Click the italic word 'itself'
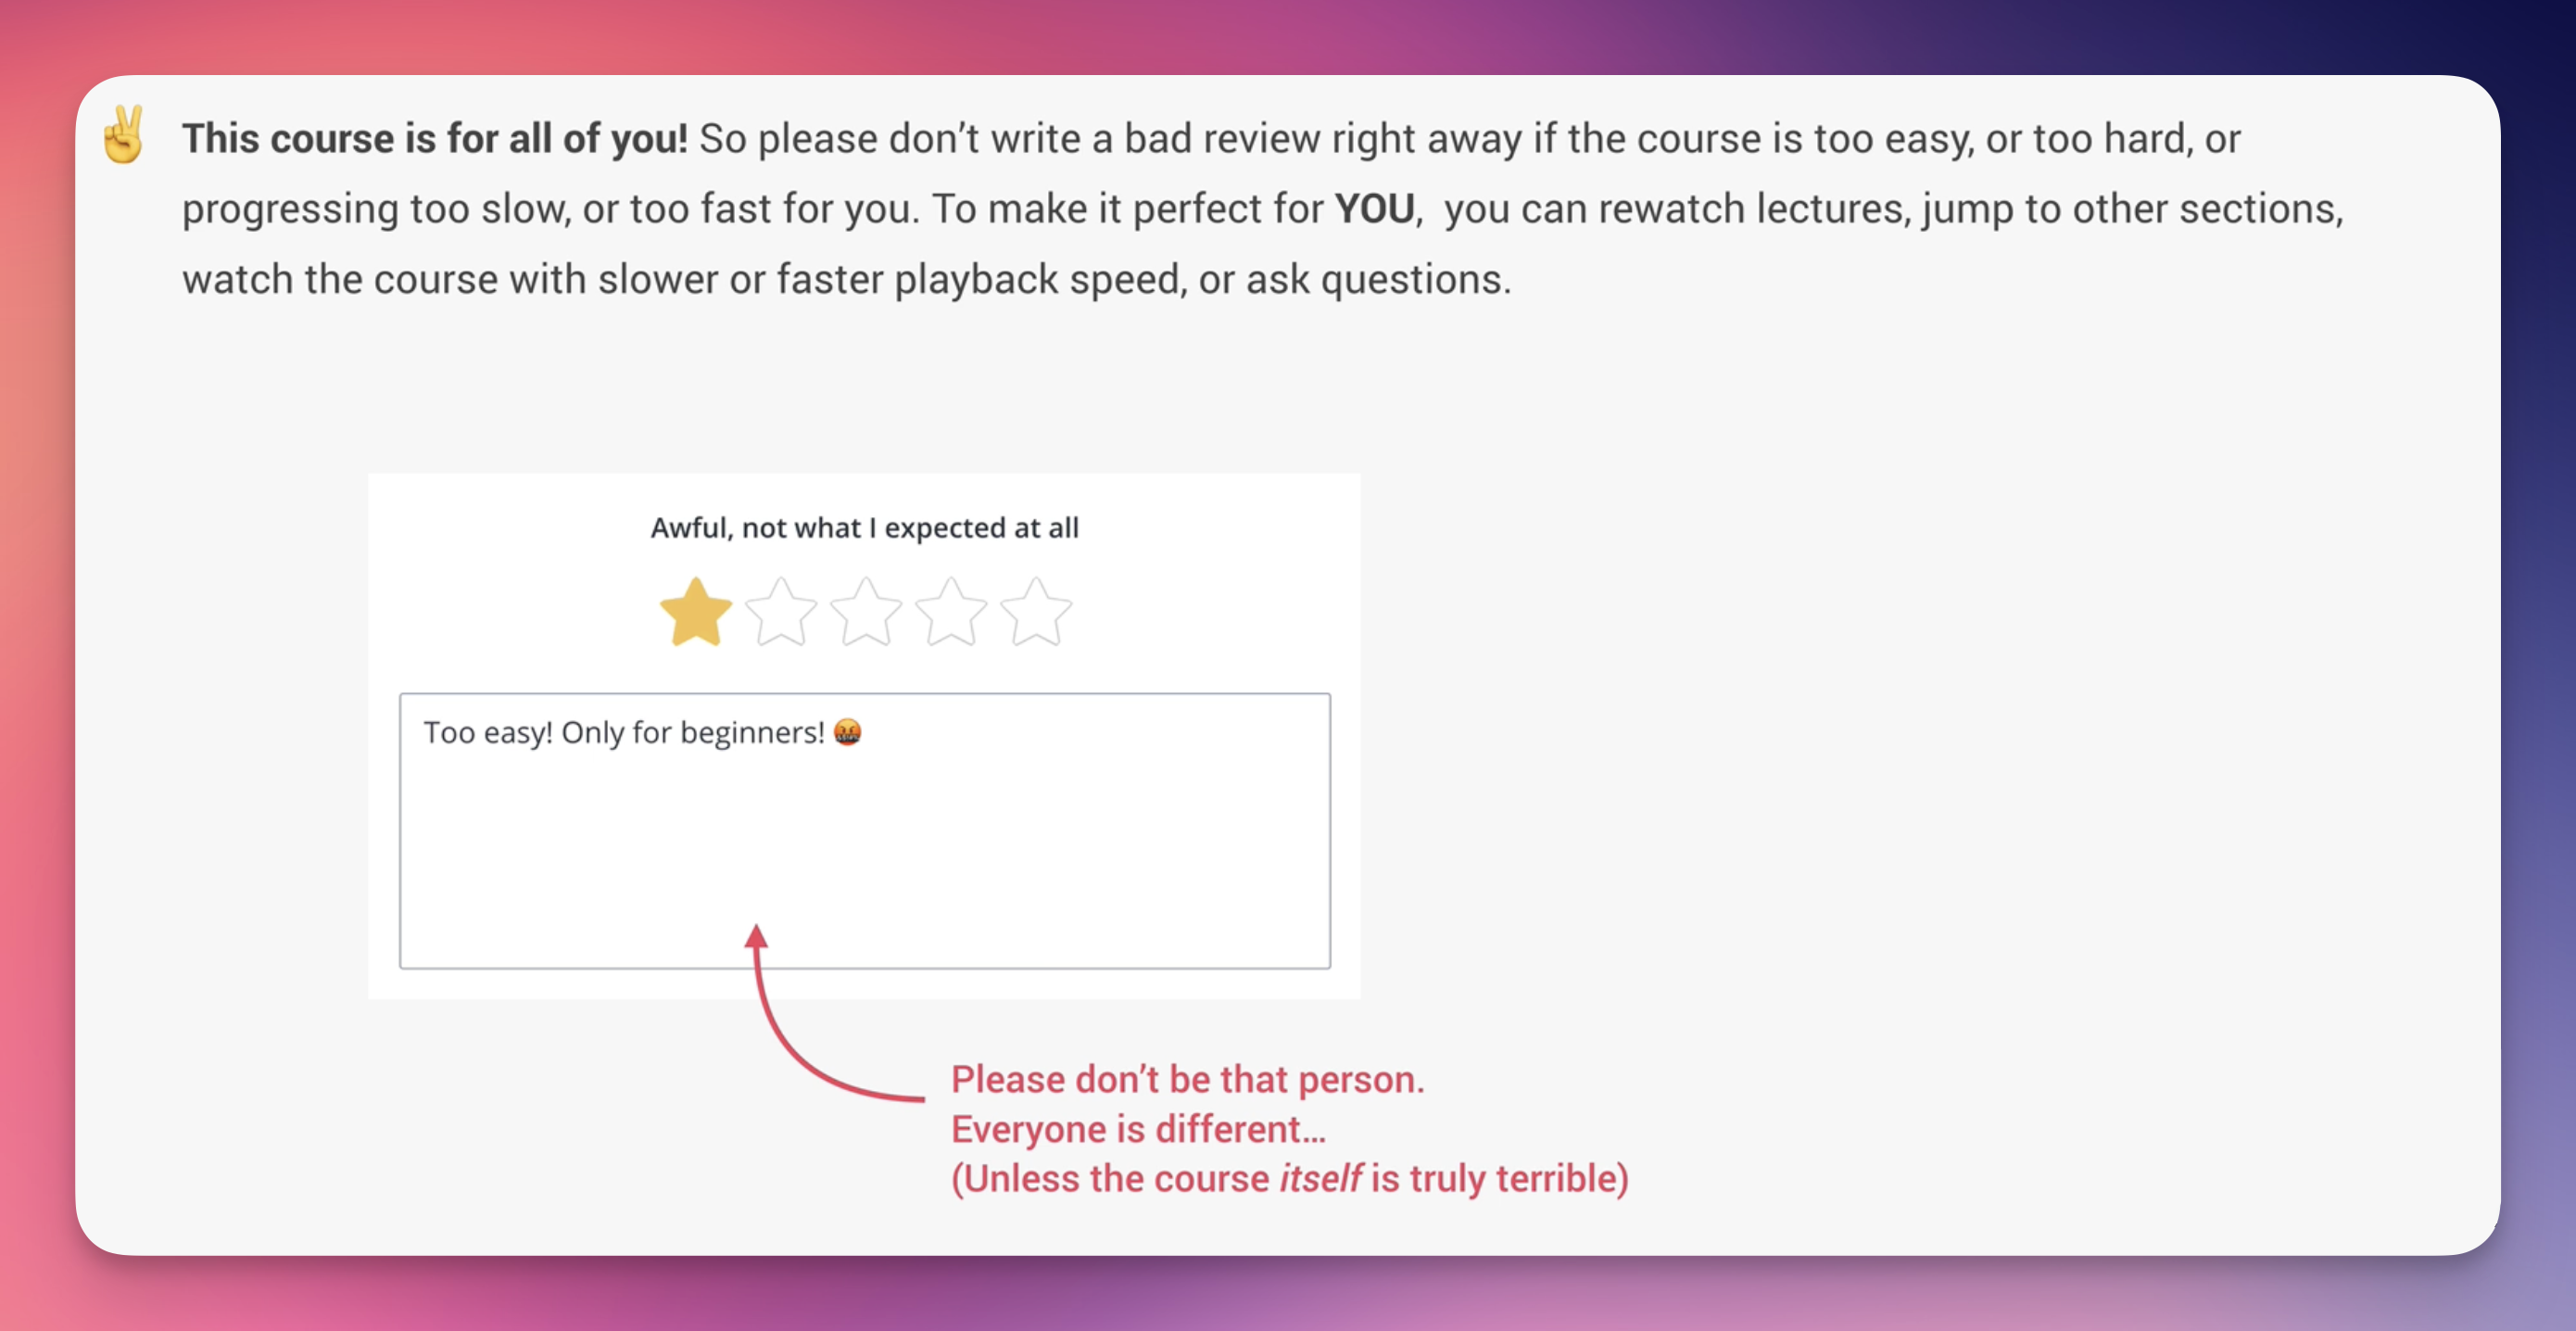Viewport: 2576px width, 1331px height. tap(1321, 1178)
